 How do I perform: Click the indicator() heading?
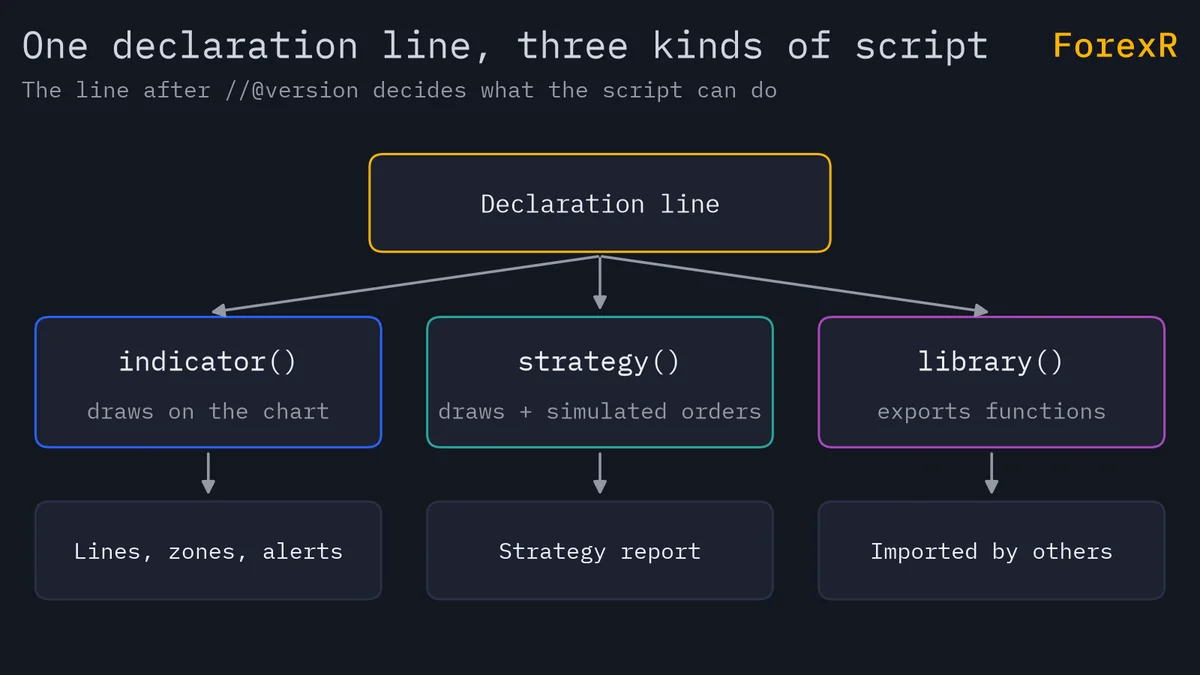click(x=208, y=361)
